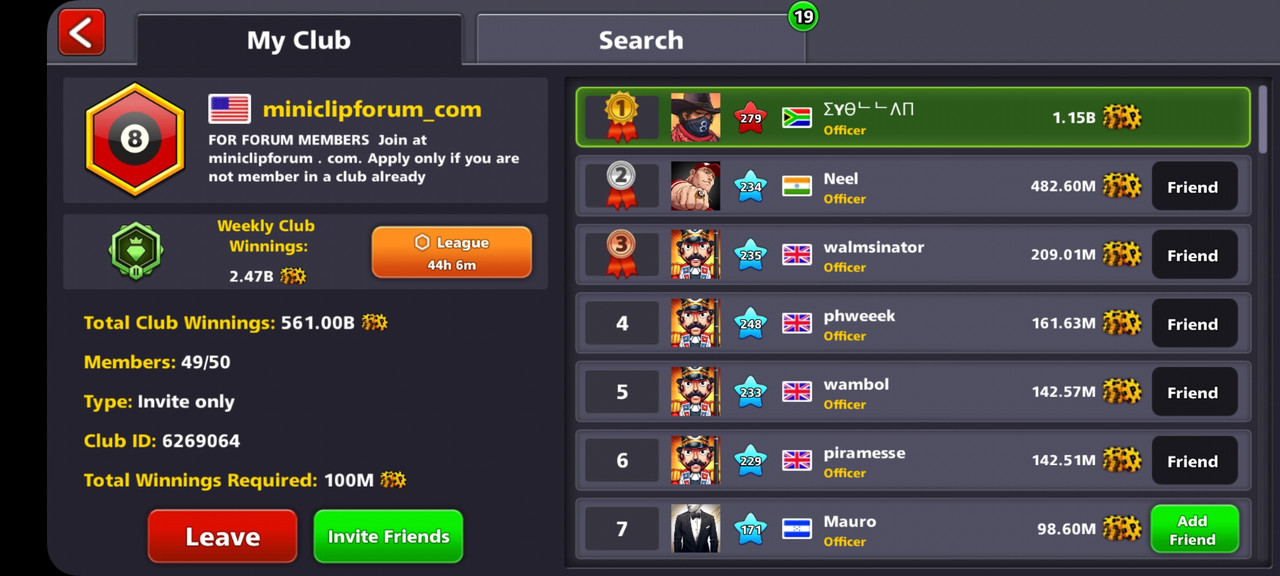Click Add Friend next to Mauro
Image resolution: width=1280 pixels, height=576 pixels.
click(1194, 529)
